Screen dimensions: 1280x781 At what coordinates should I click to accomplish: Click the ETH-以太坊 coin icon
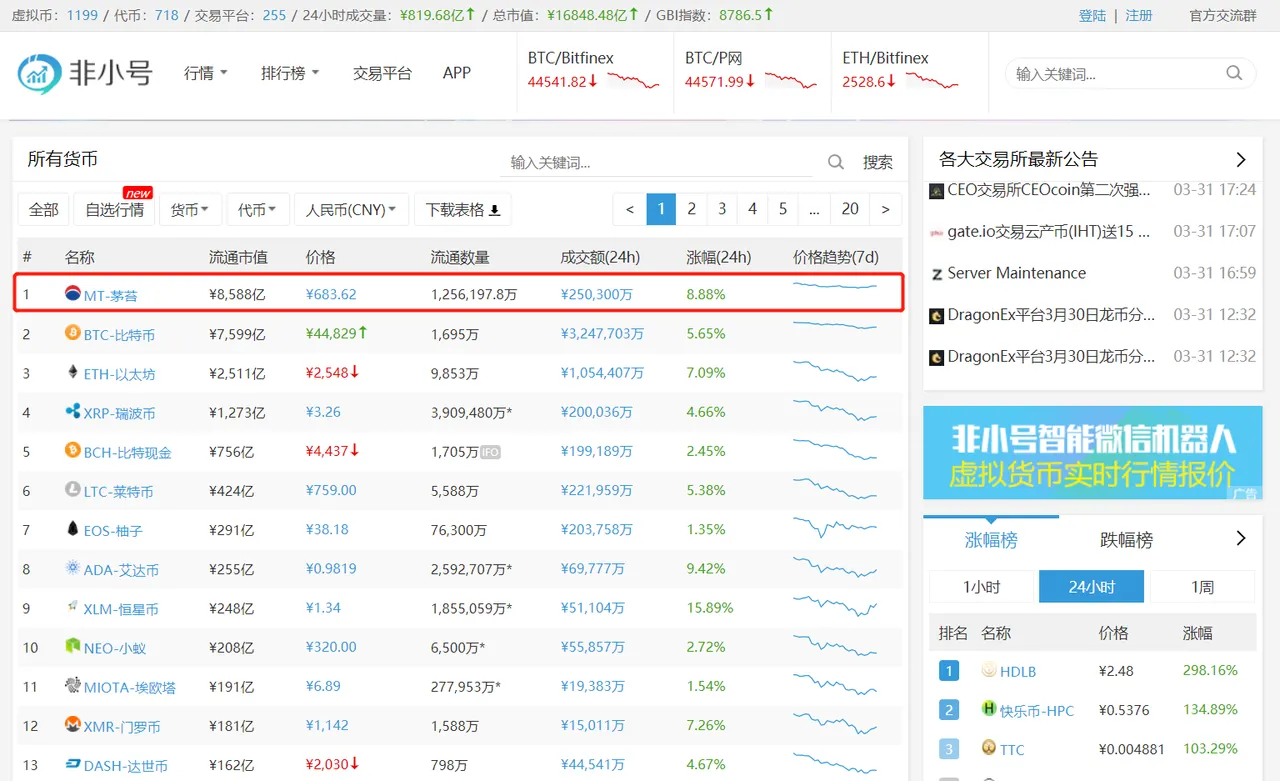(72, 372)
